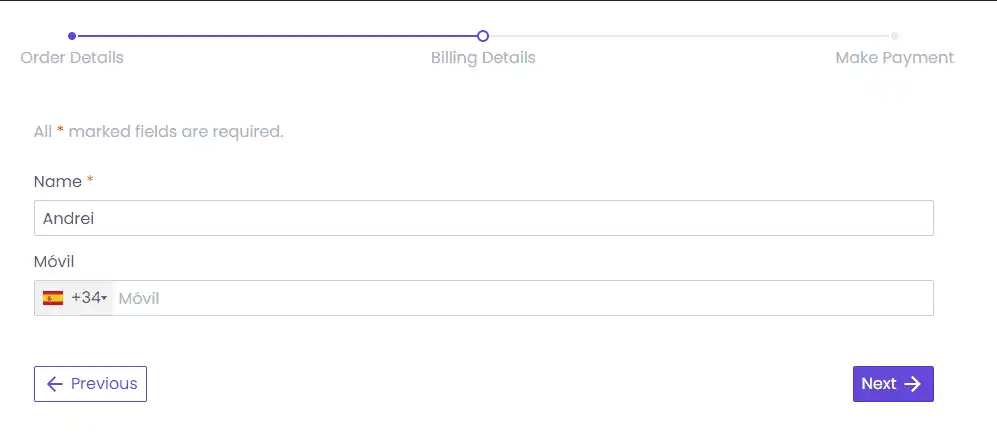This screenshot has width=997, height=442.
Task: Focus the Móvil phone number input
Action: tap(520, 298)
